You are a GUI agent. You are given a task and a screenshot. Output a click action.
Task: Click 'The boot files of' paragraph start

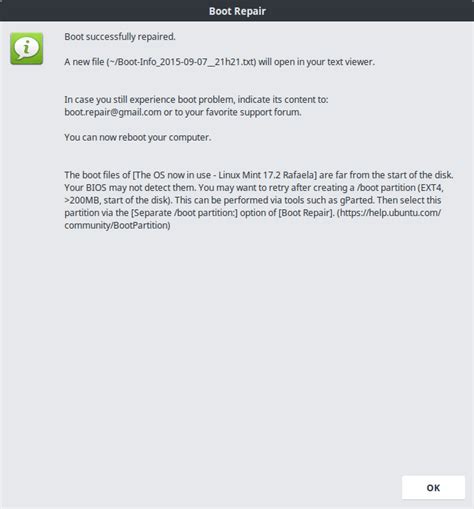tap(97, 175)
